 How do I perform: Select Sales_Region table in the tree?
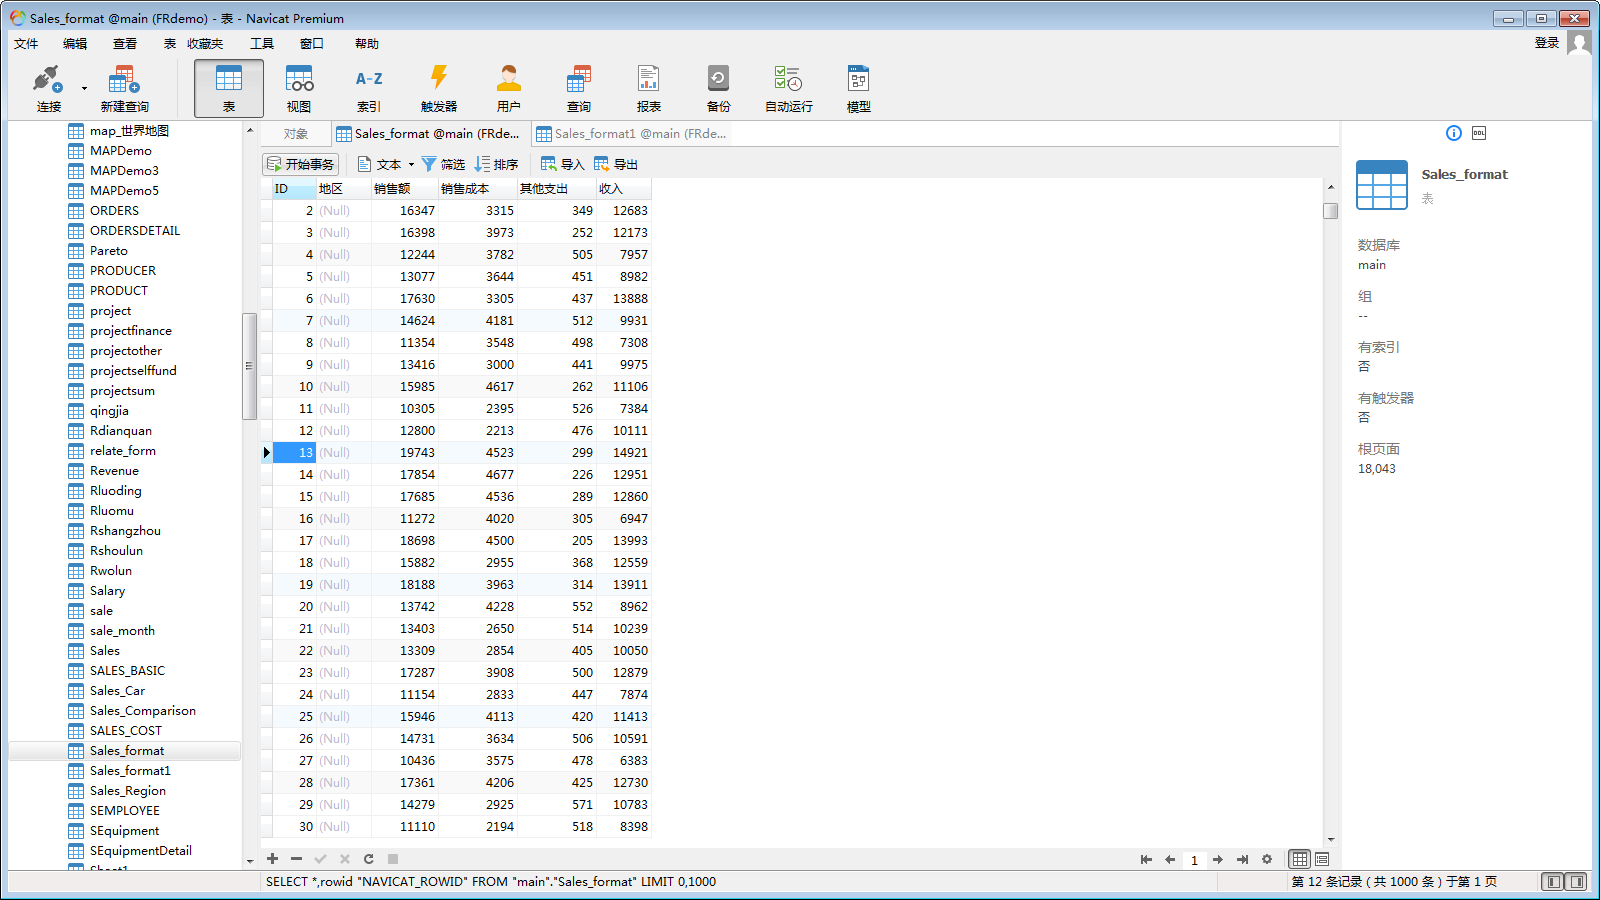(x=127, y=791)
